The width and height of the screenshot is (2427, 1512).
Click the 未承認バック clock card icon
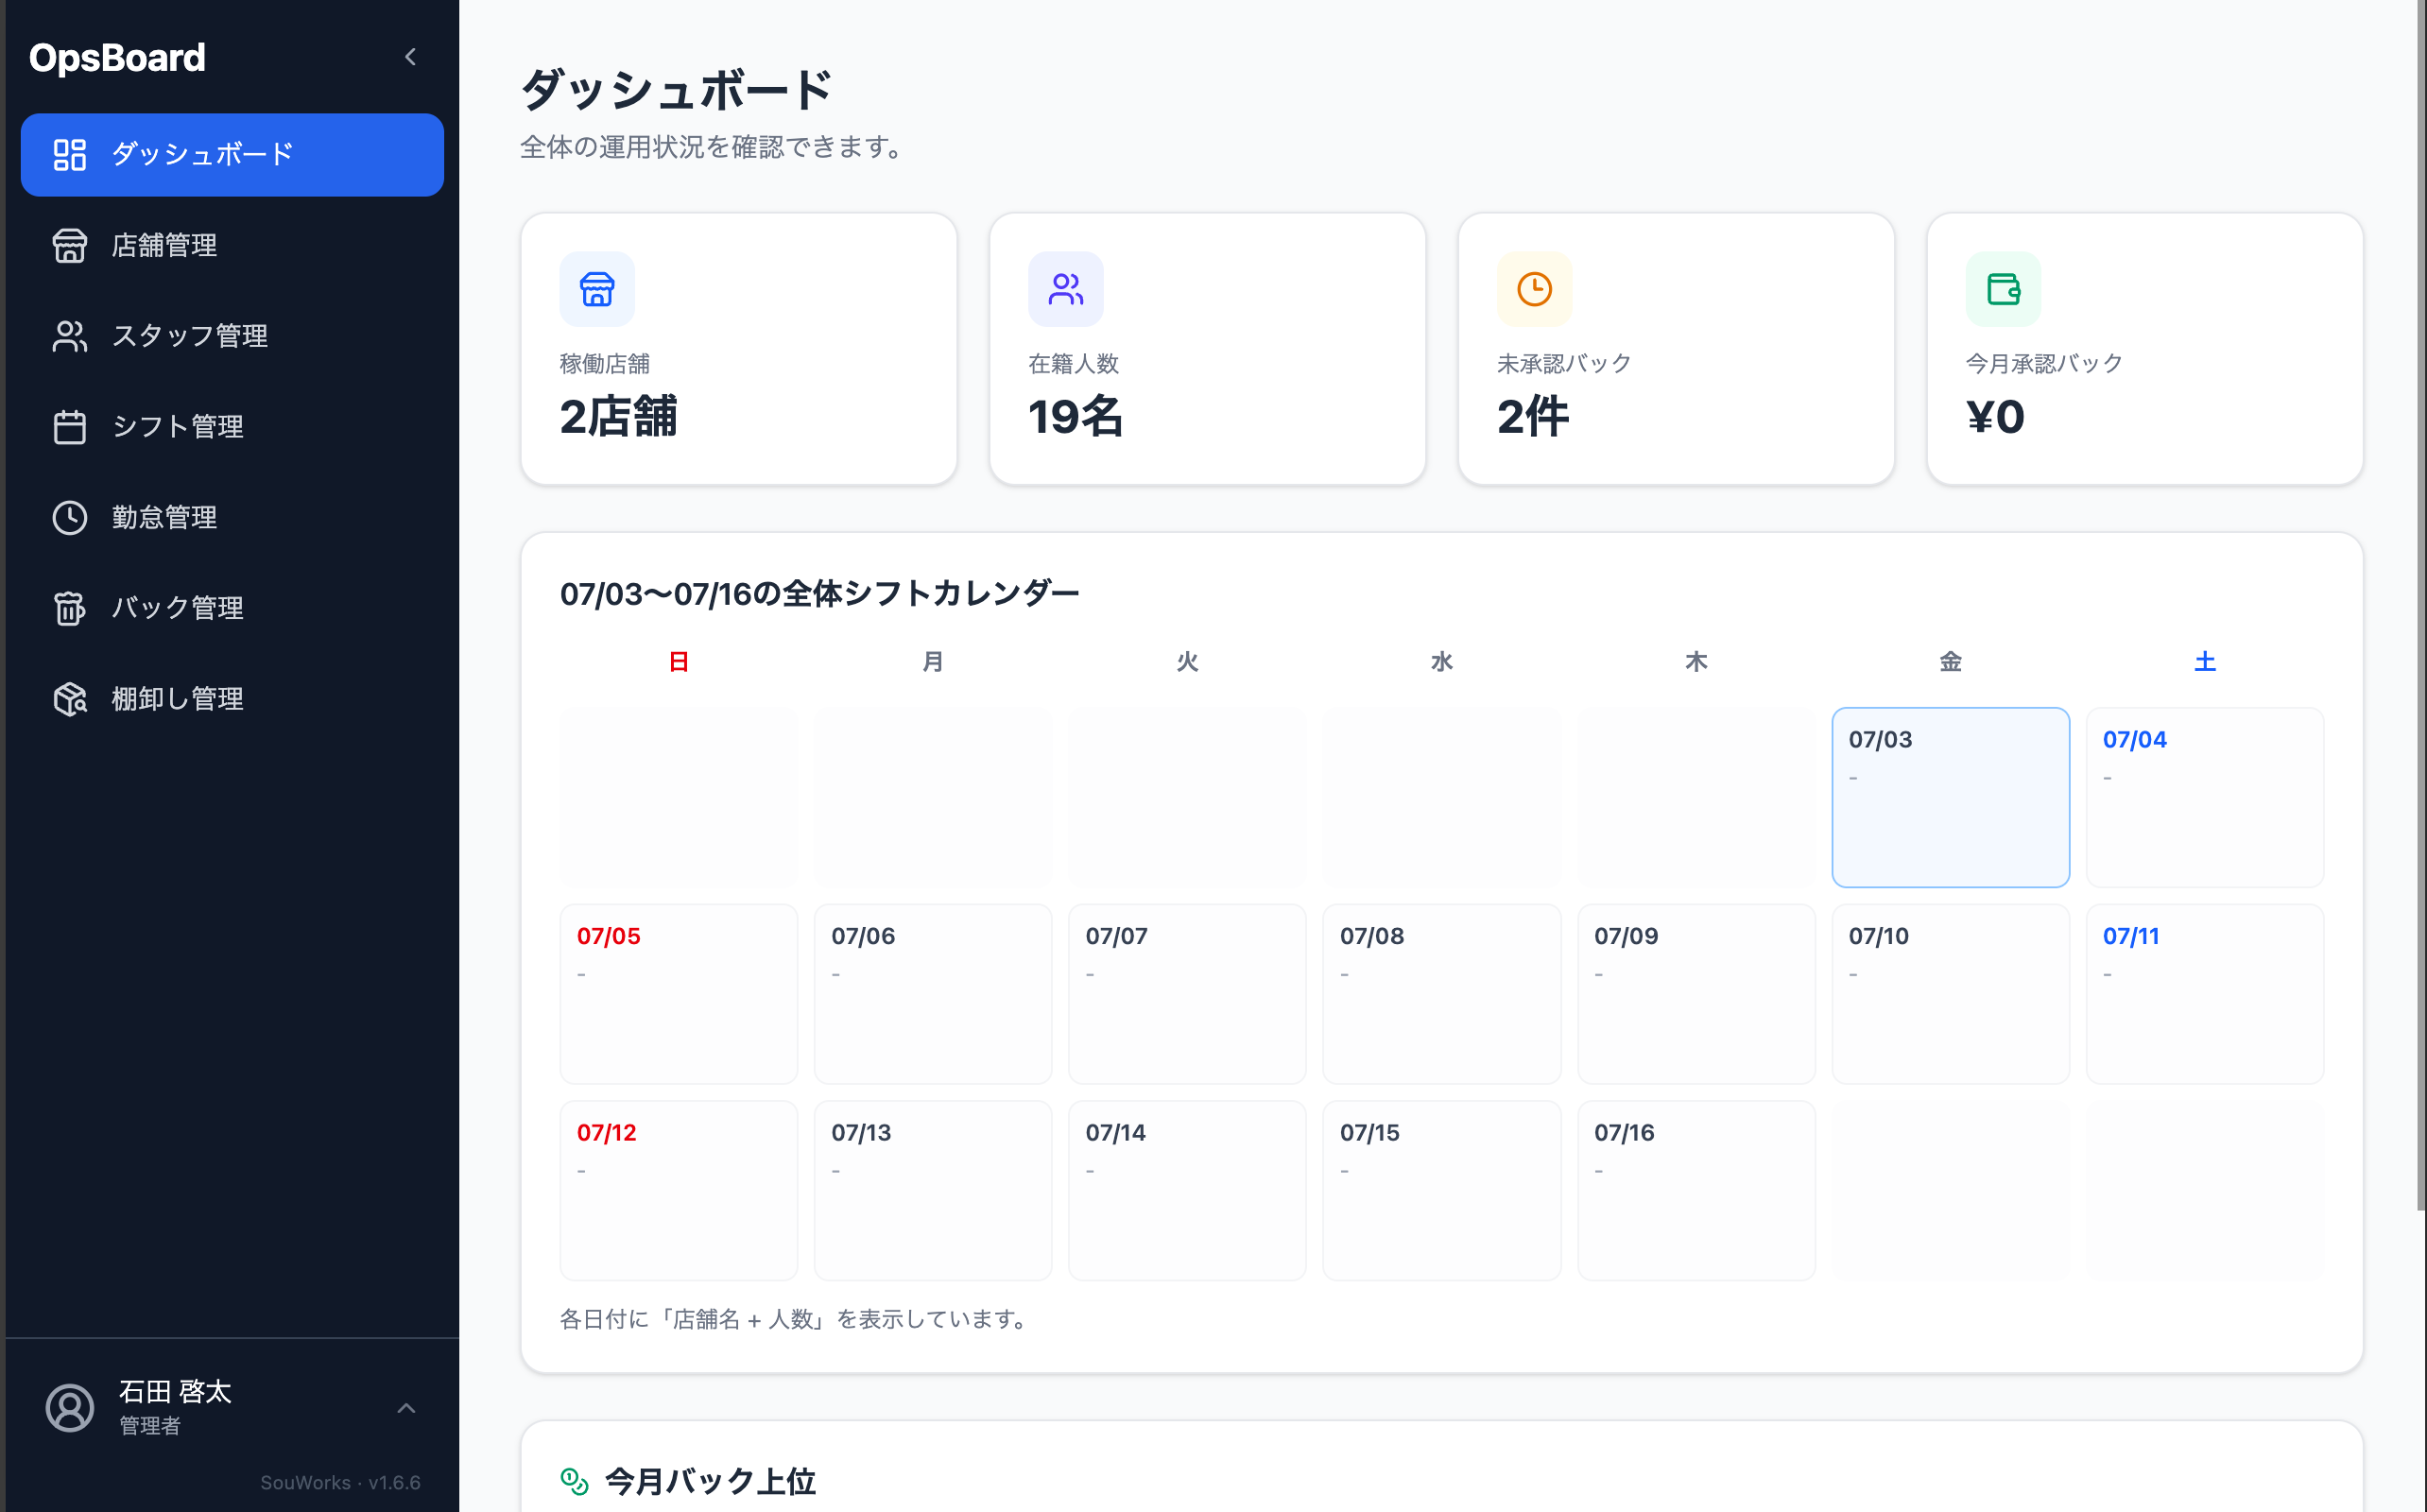(x=1534, y=289)
